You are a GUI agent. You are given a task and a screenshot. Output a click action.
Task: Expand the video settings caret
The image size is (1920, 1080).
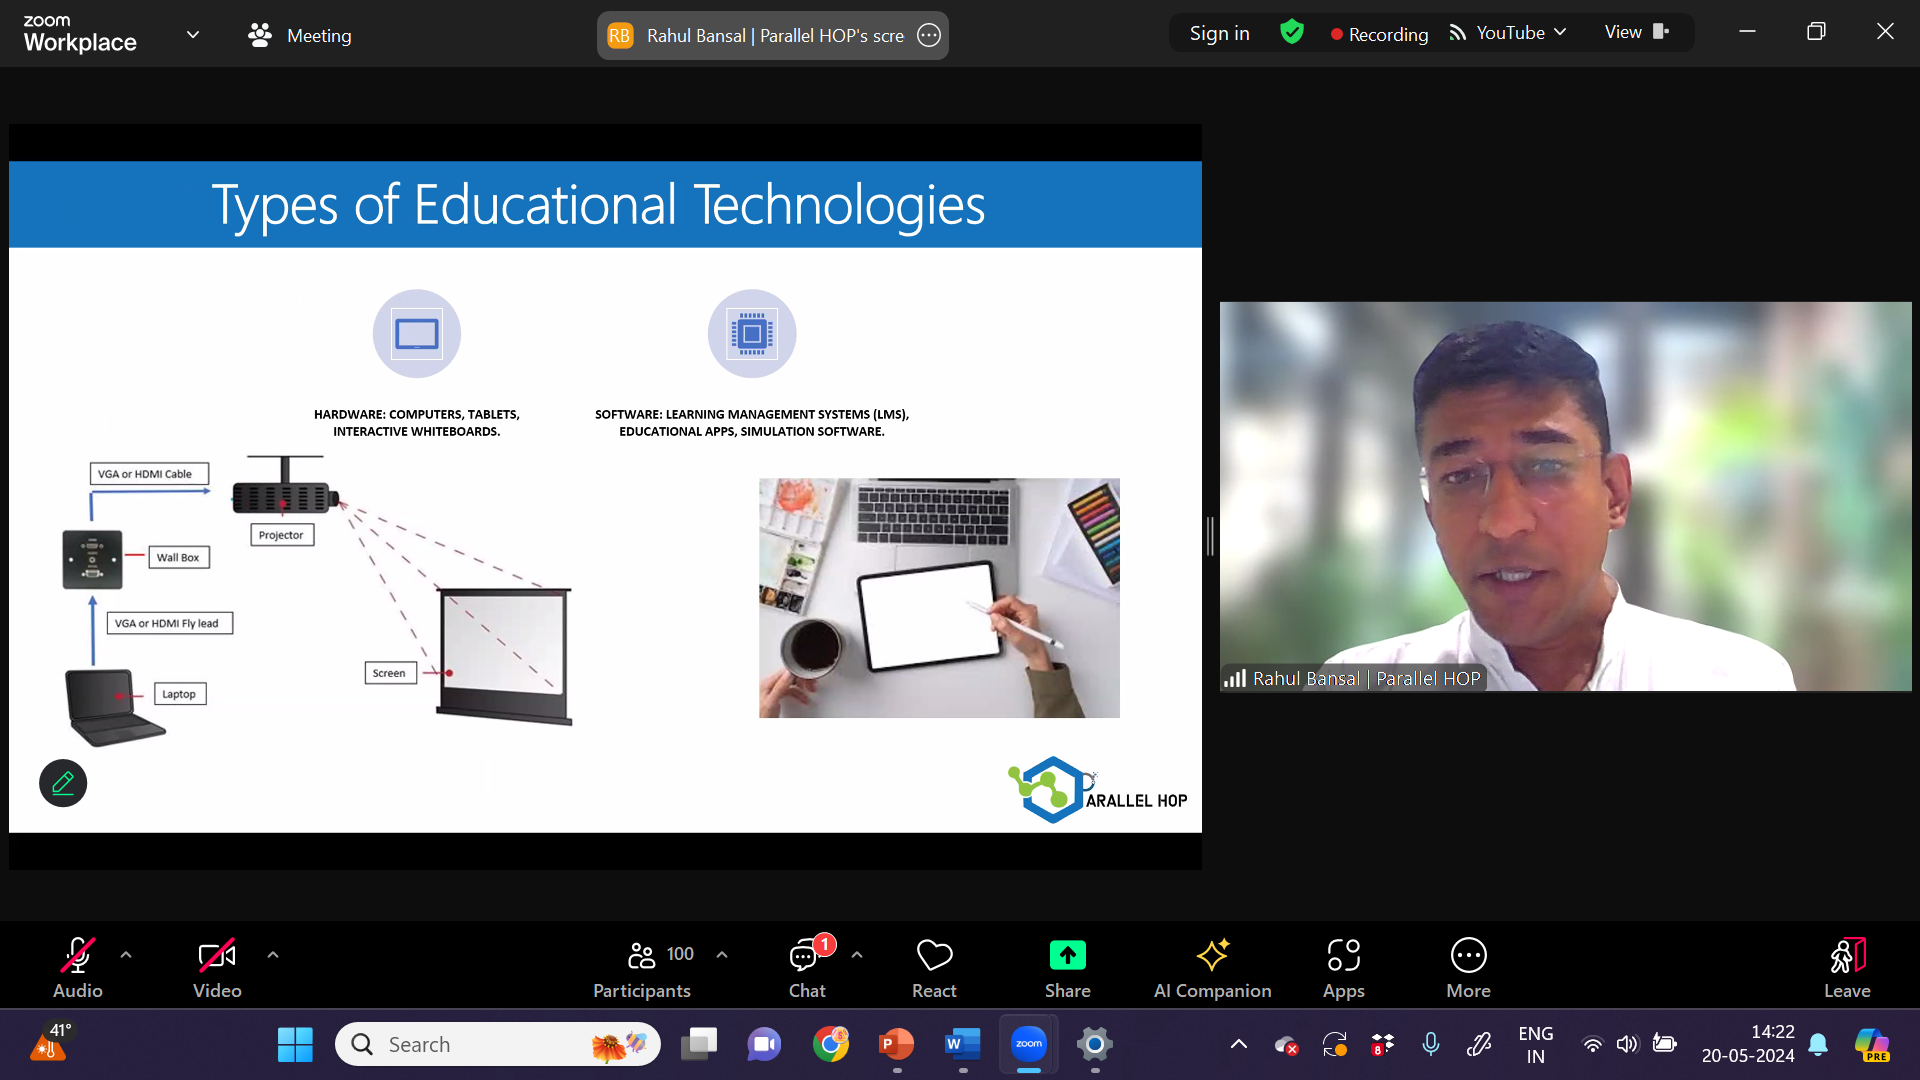click(273, 955)
